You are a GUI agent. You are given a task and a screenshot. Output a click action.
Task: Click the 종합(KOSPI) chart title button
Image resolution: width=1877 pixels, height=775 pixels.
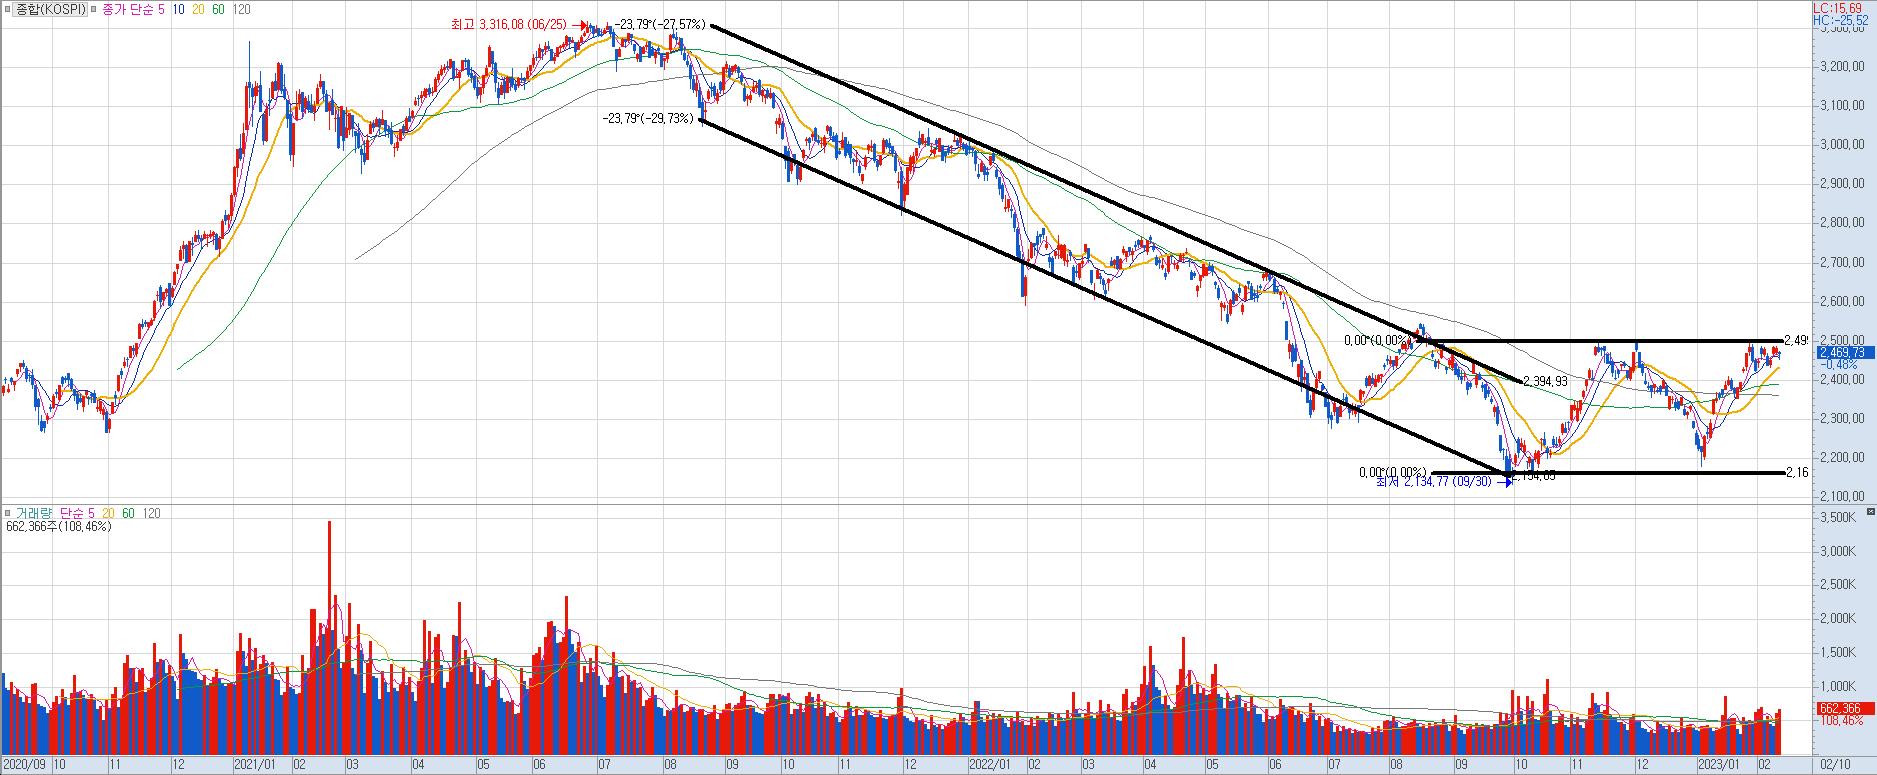click(48, 9)
